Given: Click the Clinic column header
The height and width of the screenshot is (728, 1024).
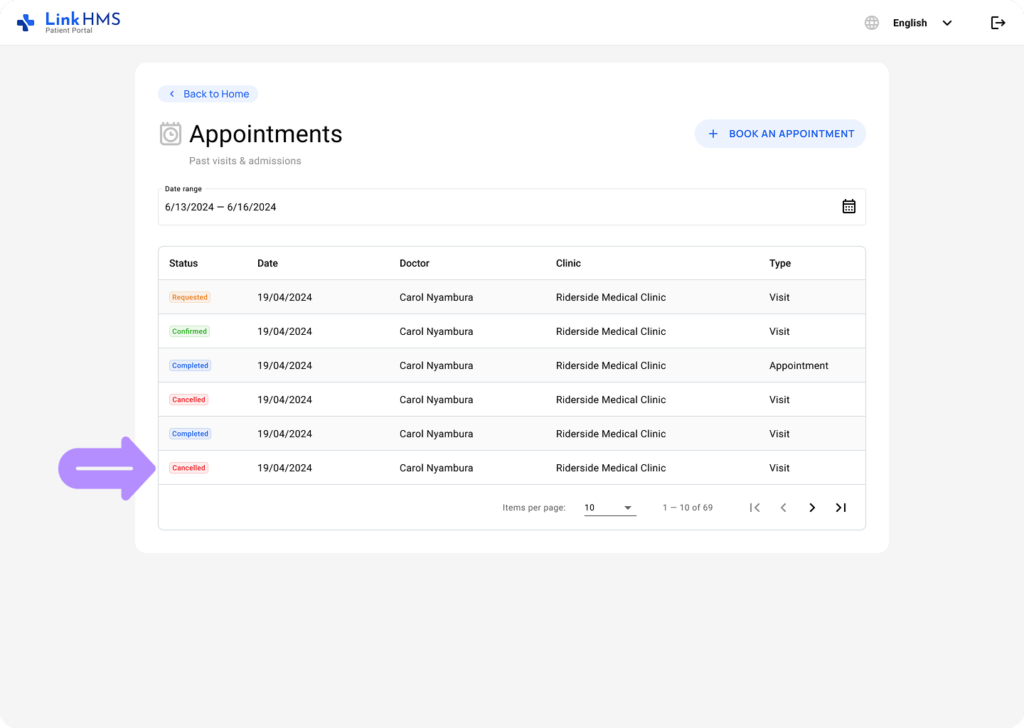Looking at the screenshot, I should 568,263.
